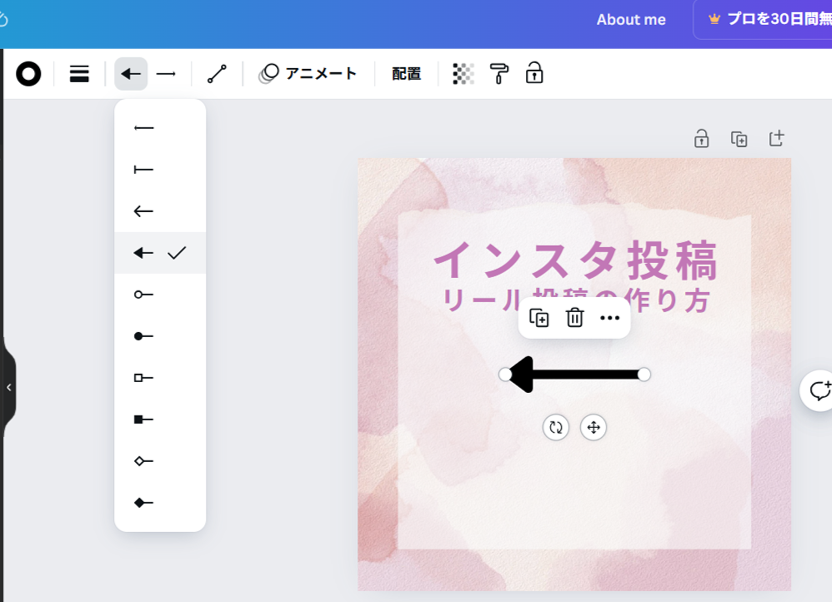Open the line style thickness menu
The image size is (832, 602).
click(x=79, y=74)
